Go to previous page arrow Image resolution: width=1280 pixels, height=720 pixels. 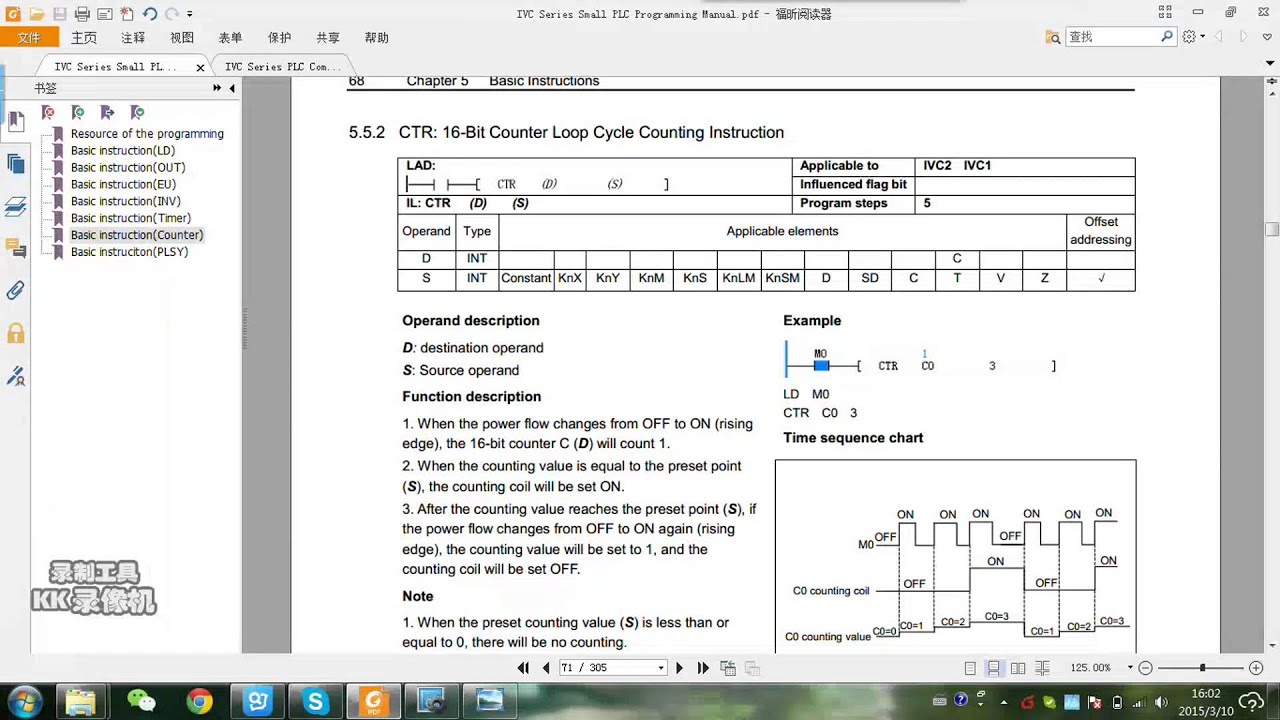(x=546, y=667)
